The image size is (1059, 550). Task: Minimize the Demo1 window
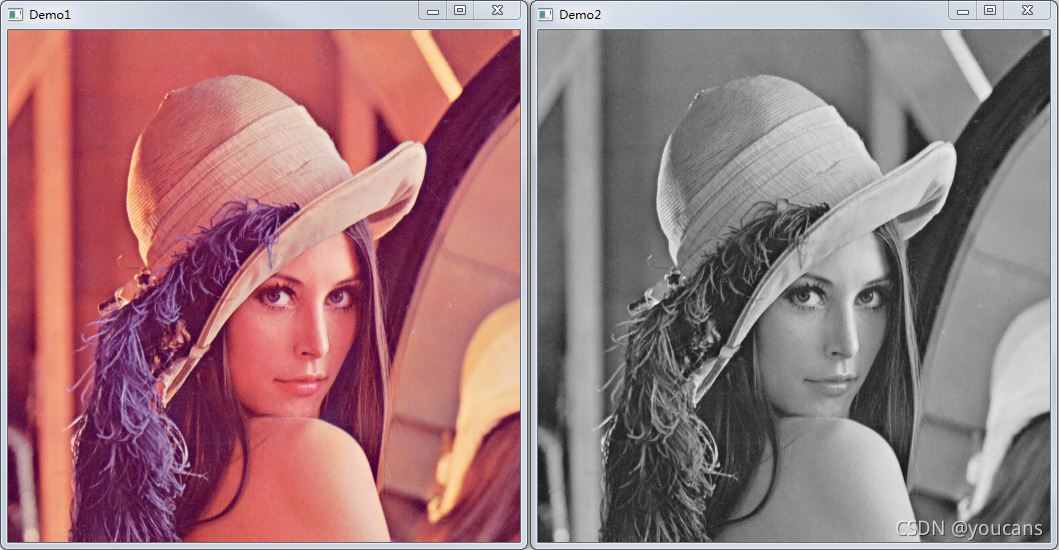433,10
